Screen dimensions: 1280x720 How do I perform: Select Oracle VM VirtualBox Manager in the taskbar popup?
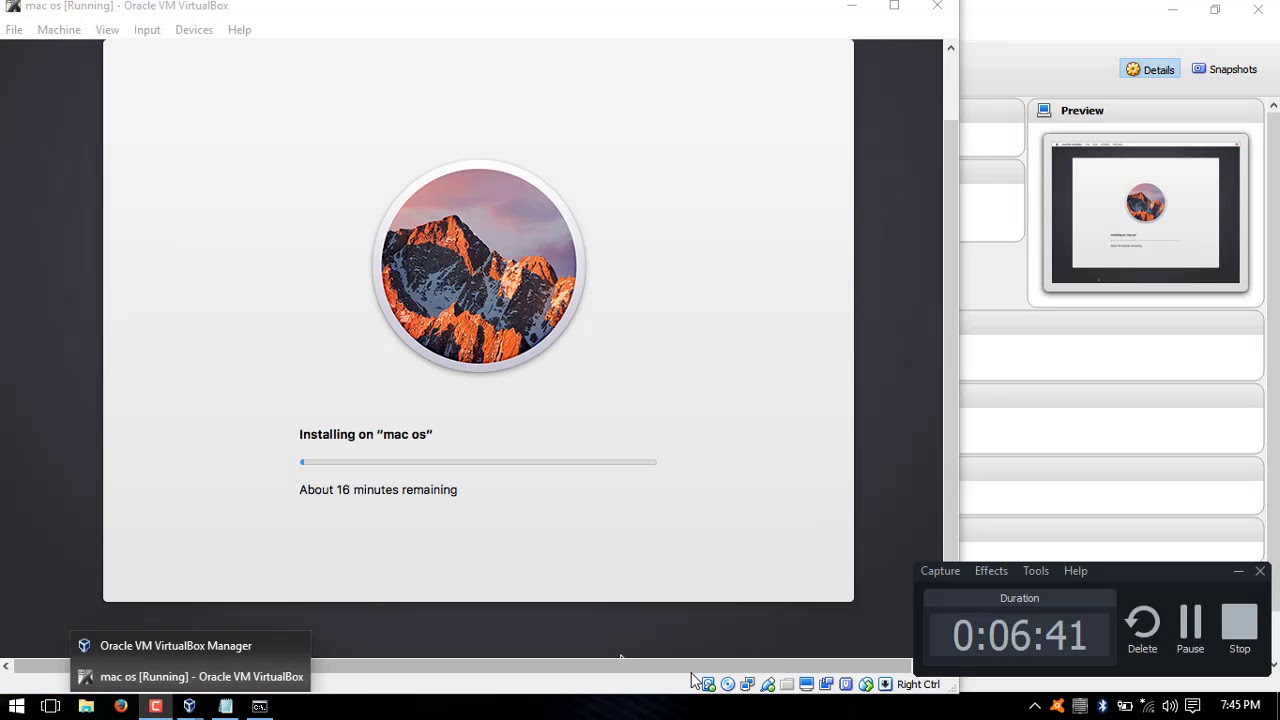pyautogui.click(x=190, y=646)
